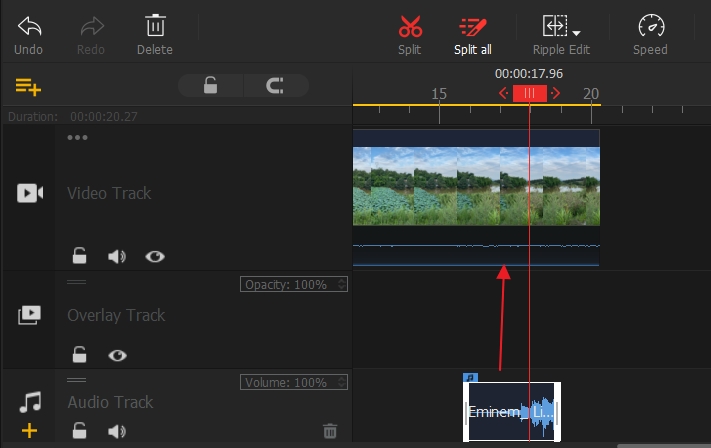Delete the Audio Track with trash icon
The height and width of the screenshot is (448, 711).
[x=329, y=431]
